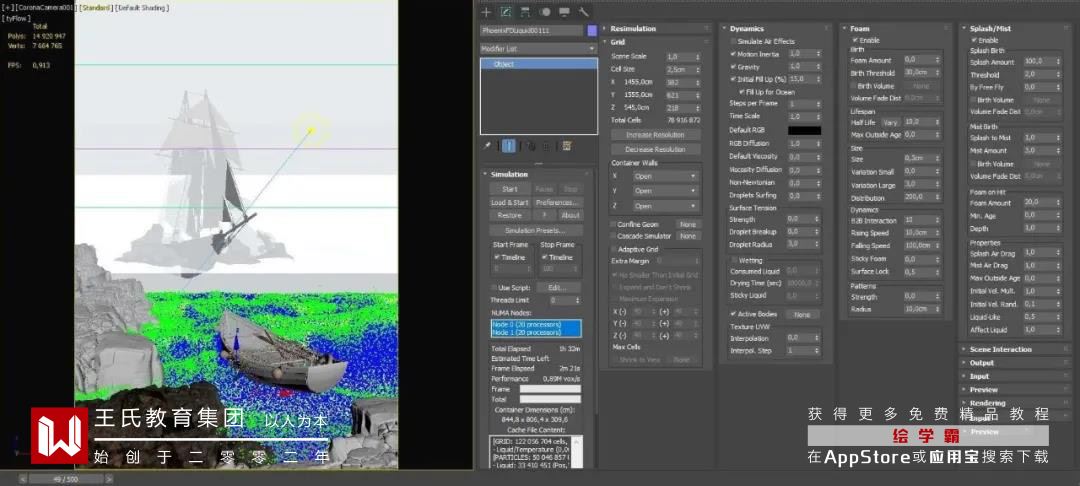Toggle Fill Up for Ocean checkbox
1080x486 pixels.
click(x=741, y=92)
